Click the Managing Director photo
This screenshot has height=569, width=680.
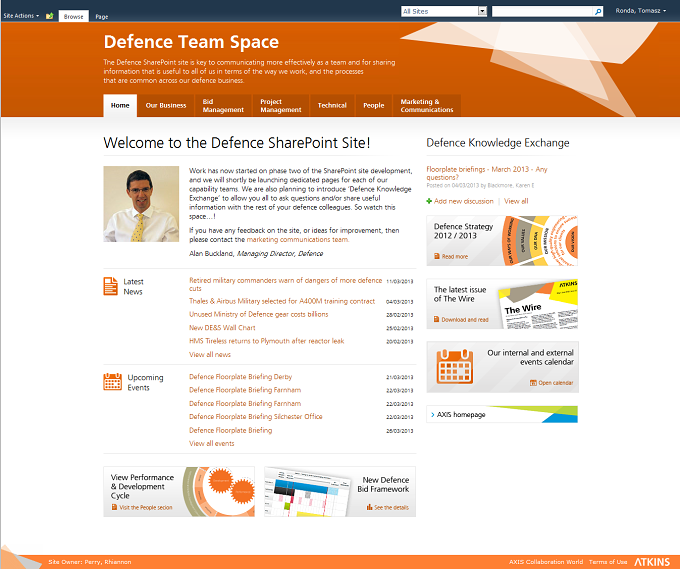click(x=141, y=204)
